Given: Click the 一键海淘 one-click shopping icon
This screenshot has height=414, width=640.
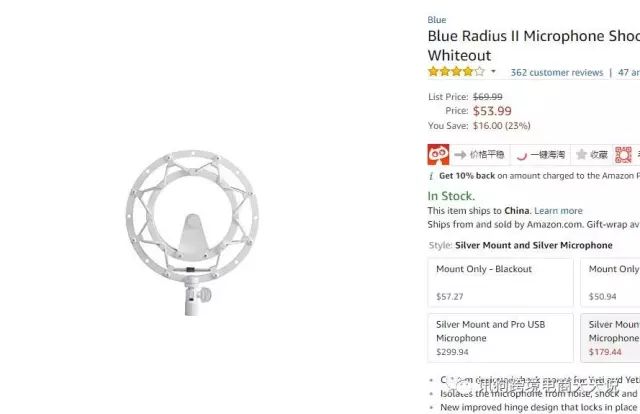Looking at the screenshot, I should [522, 156].
